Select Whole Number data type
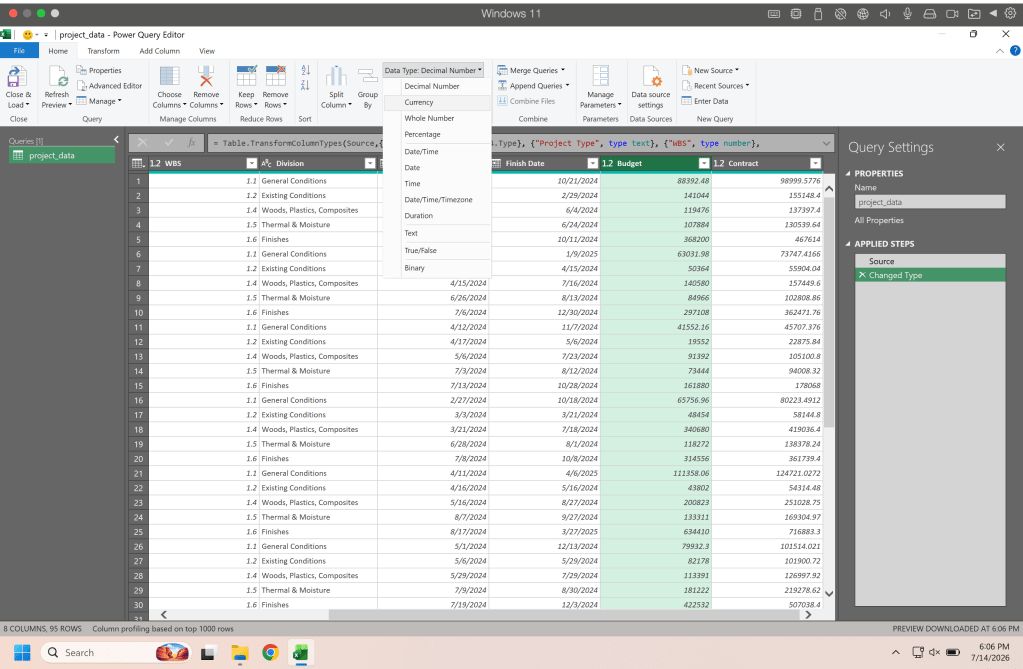 tap(437, 118)
